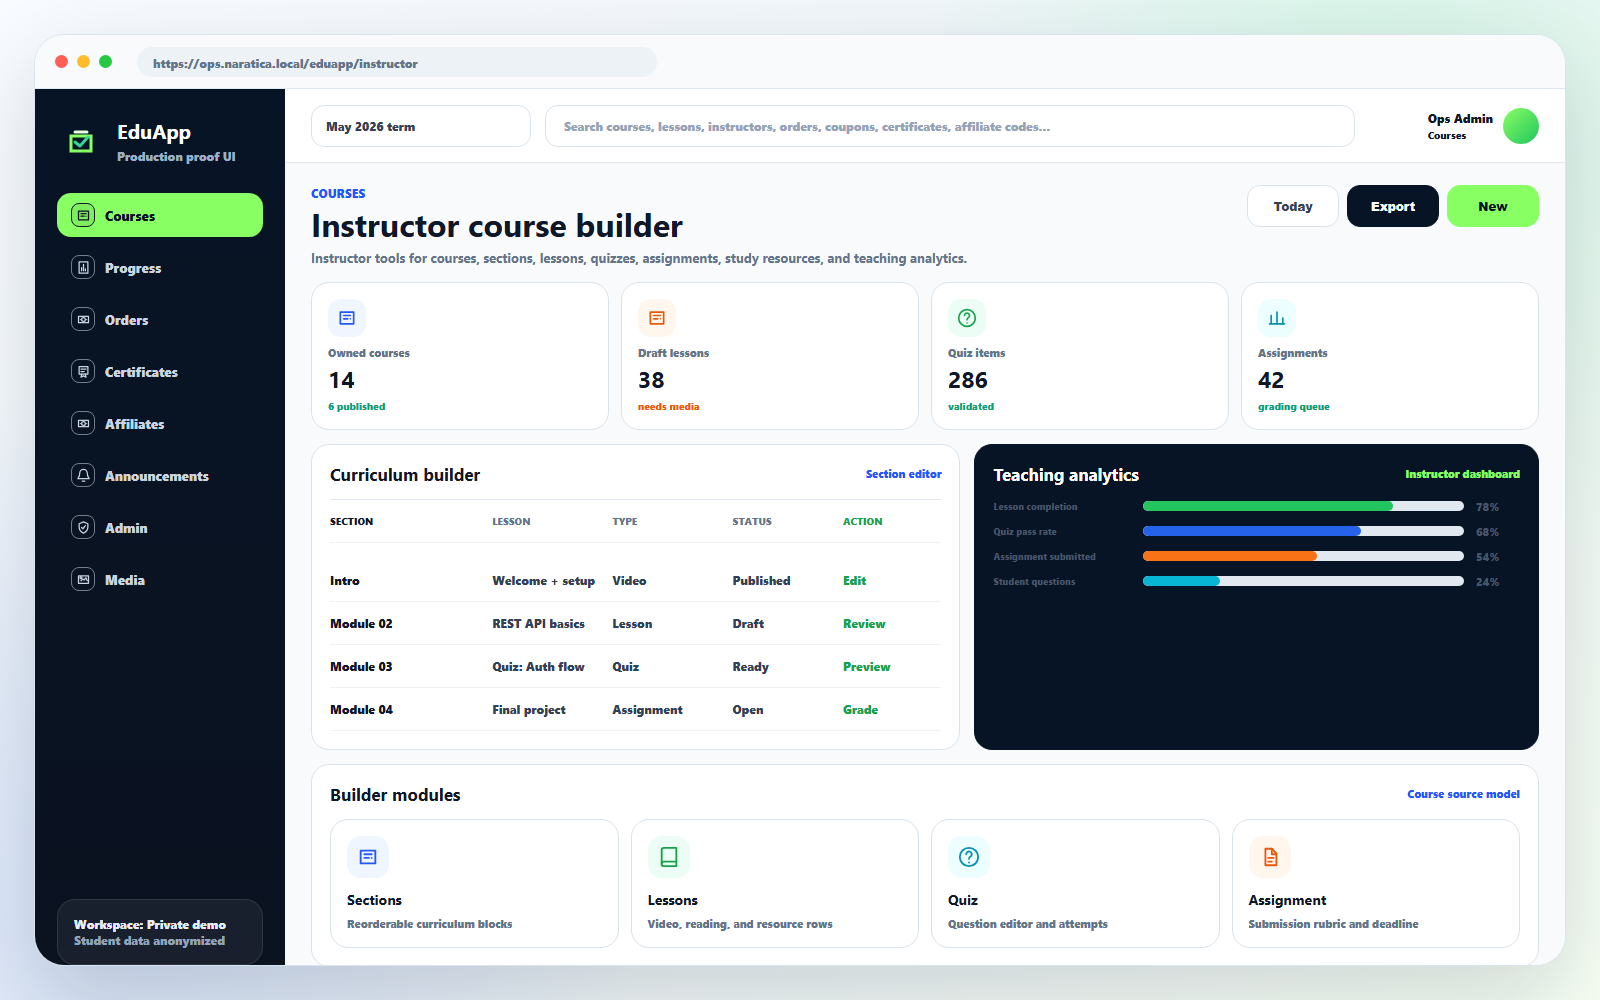Click the Quiz module question icon
Screen dimensions: 1600x1000
pos(969,857)
